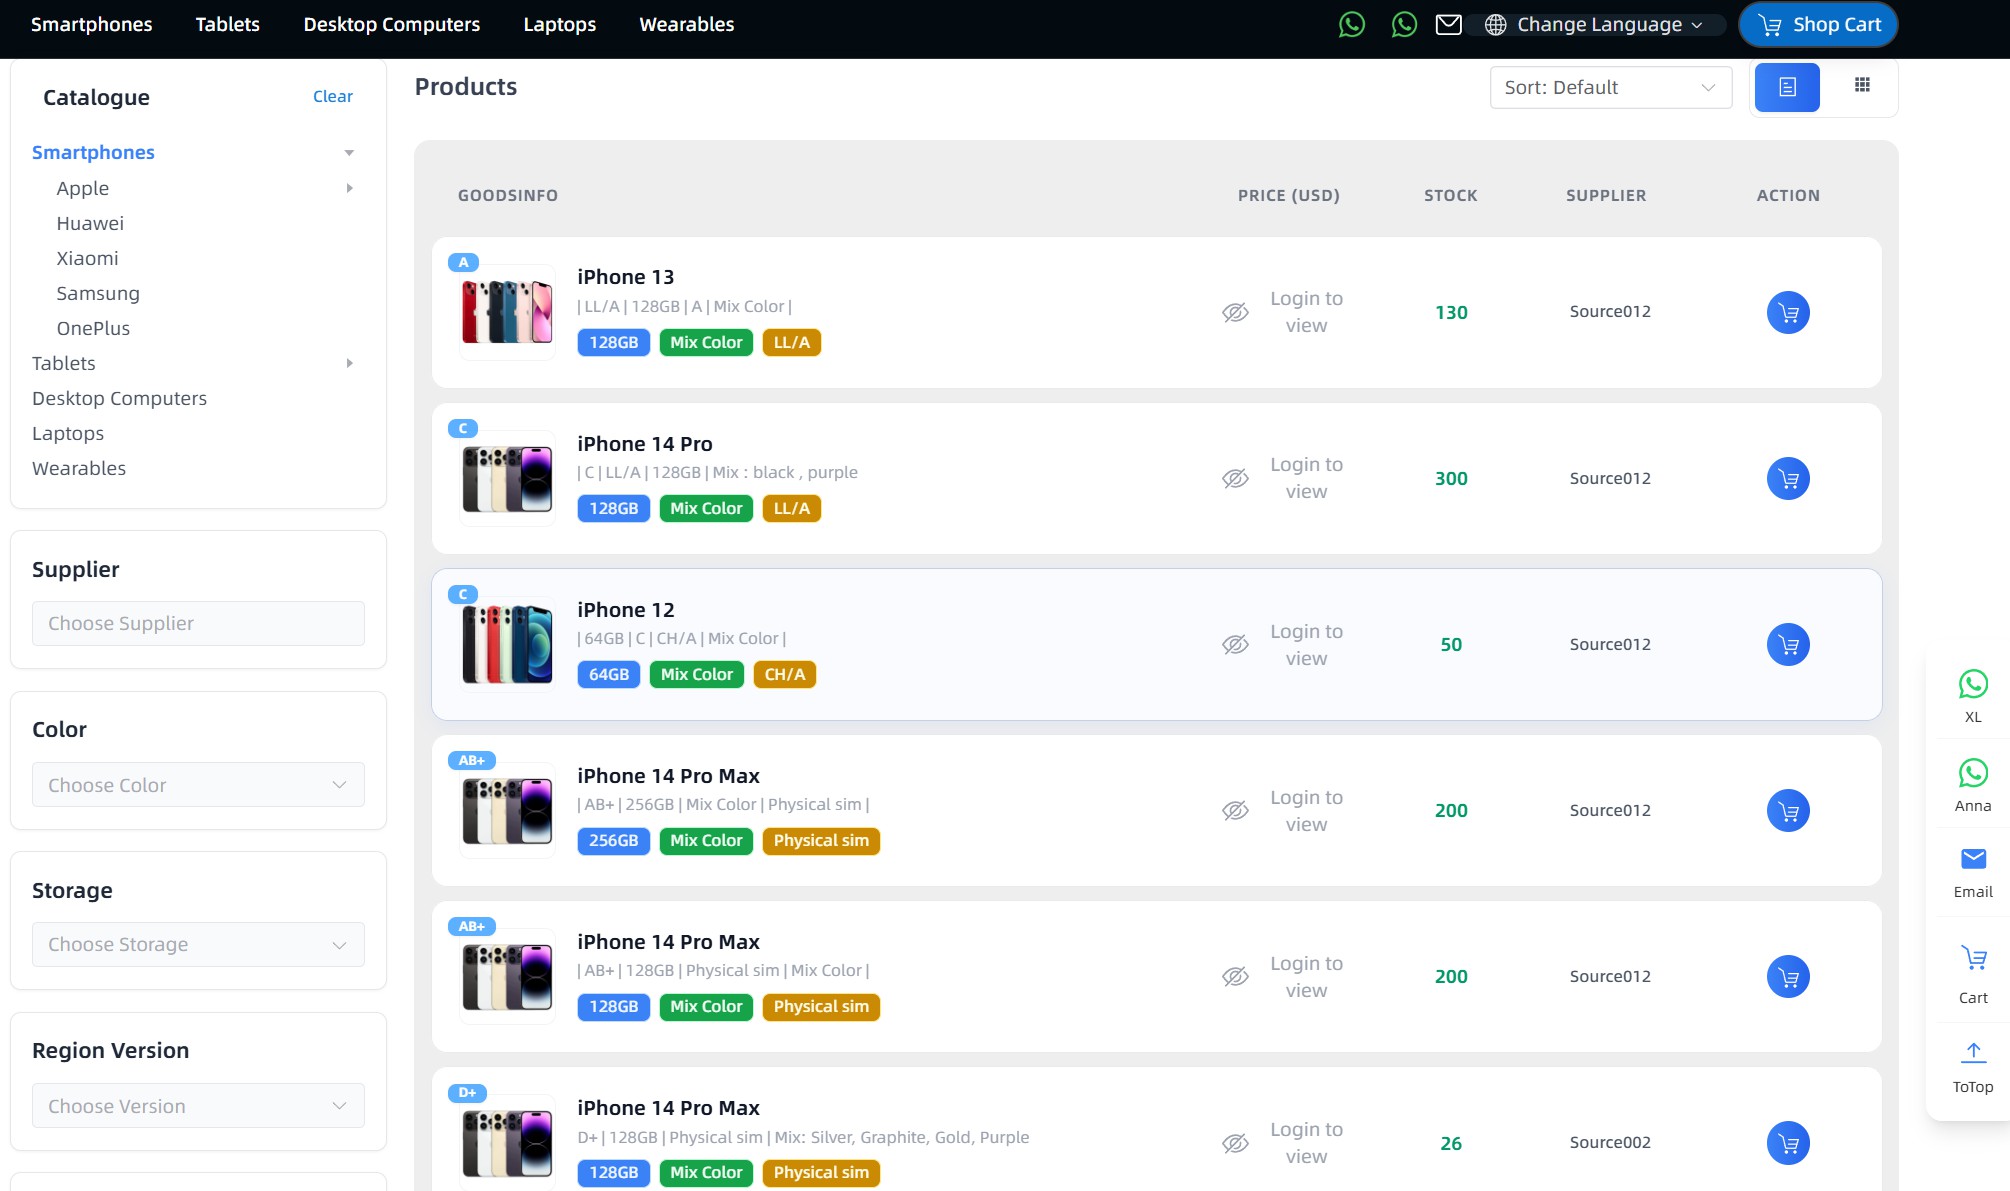Click Source002 supplier name
The width and height of the screenshot is (2010, 1191).
1610,1143
